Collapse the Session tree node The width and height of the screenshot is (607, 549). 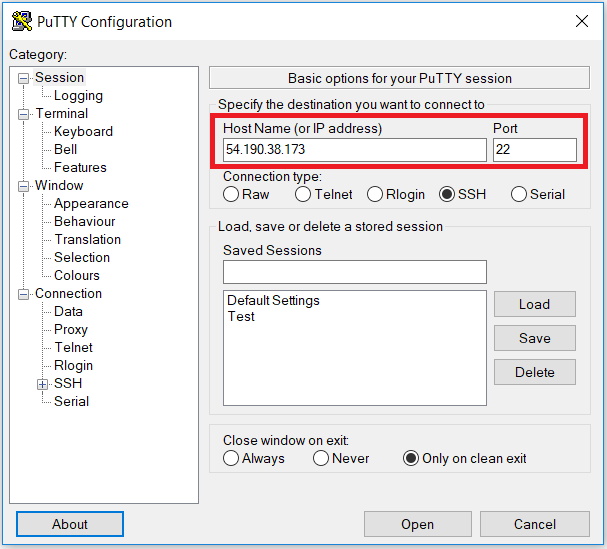click(x=24, y=79)
